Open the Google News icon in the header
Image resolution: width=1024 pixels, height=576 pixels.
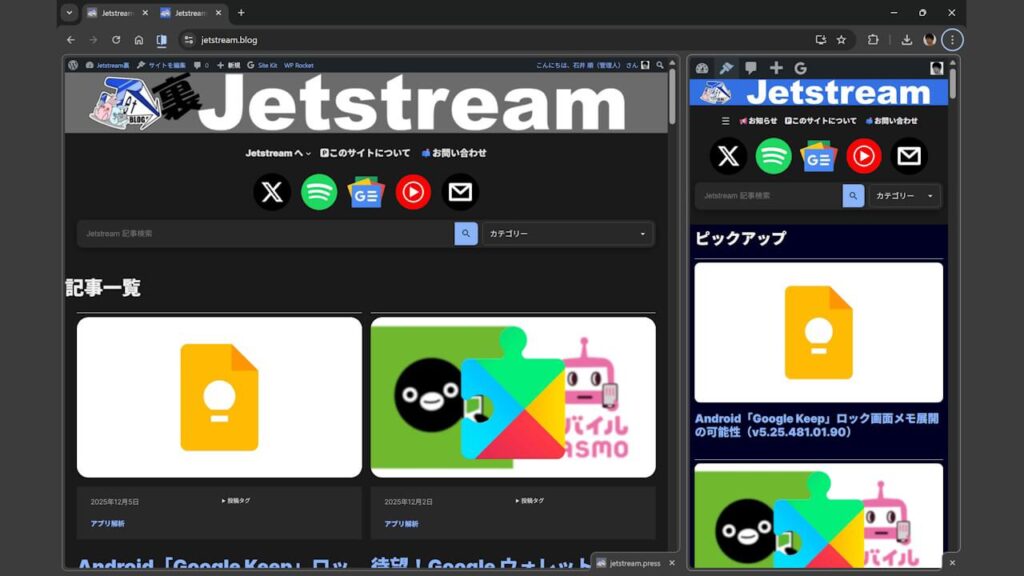364,192
